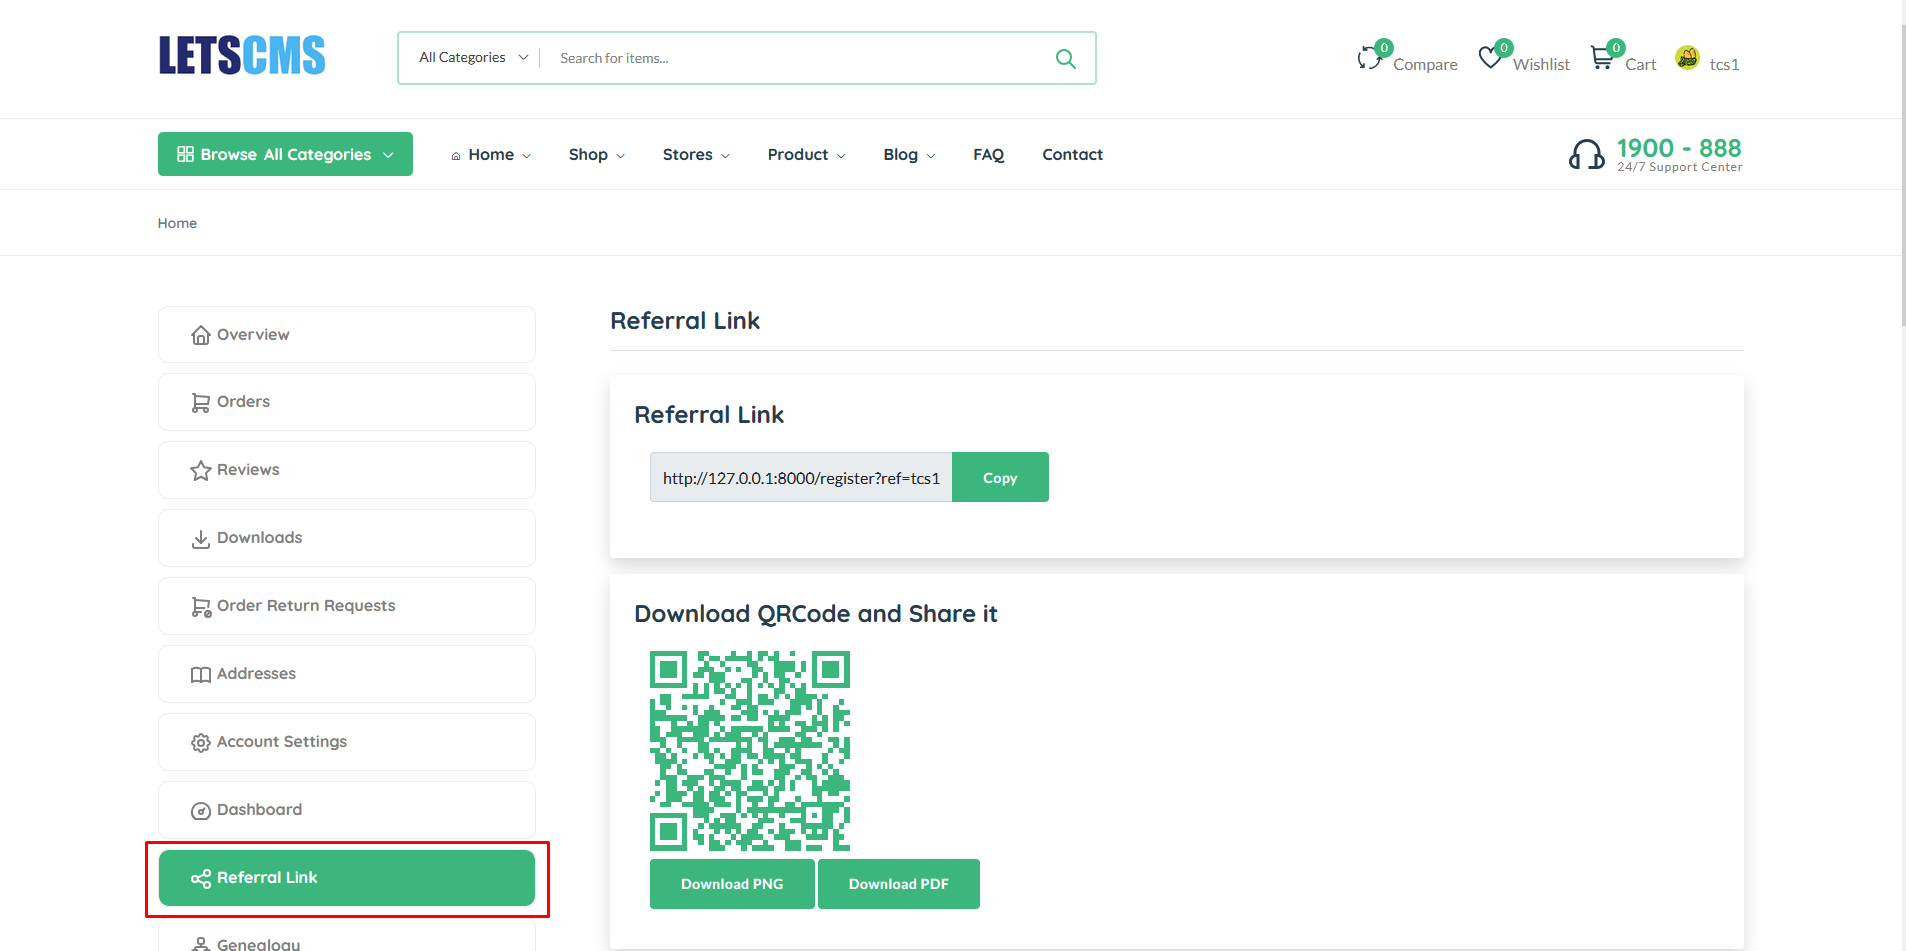Click the headset support icon near 1900-888

pyautogui.click(x=1587, y=154)
